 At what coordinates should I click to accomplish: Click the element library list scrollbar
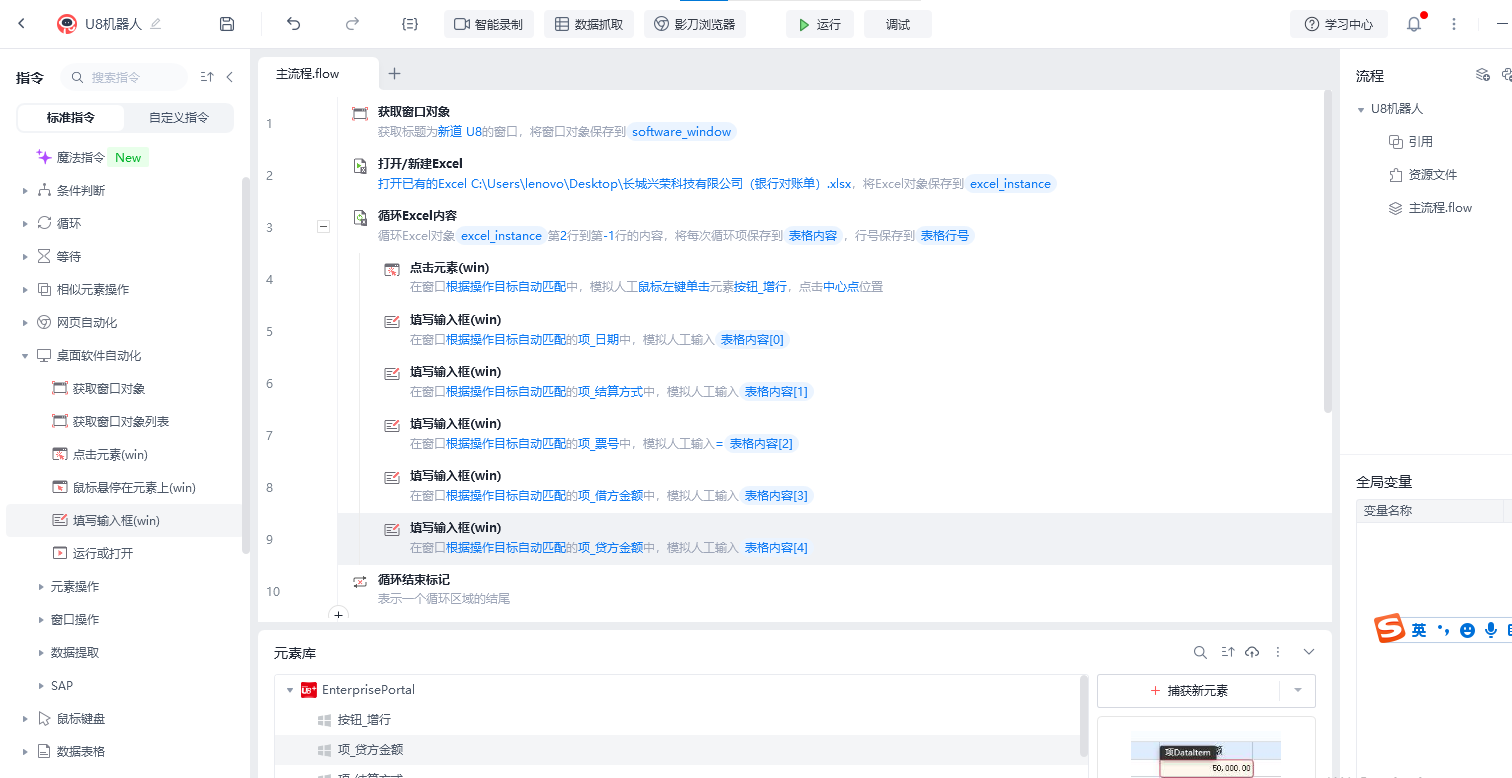click(1084, 716)
